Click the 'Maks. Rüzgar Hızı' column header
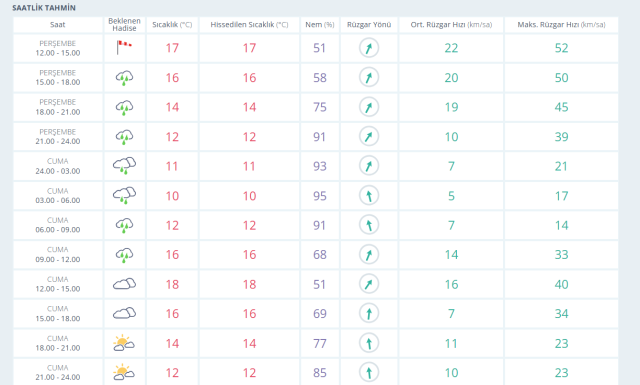Image resolution: width=640 pixels, height=385 pixels. tap(562, 24)
